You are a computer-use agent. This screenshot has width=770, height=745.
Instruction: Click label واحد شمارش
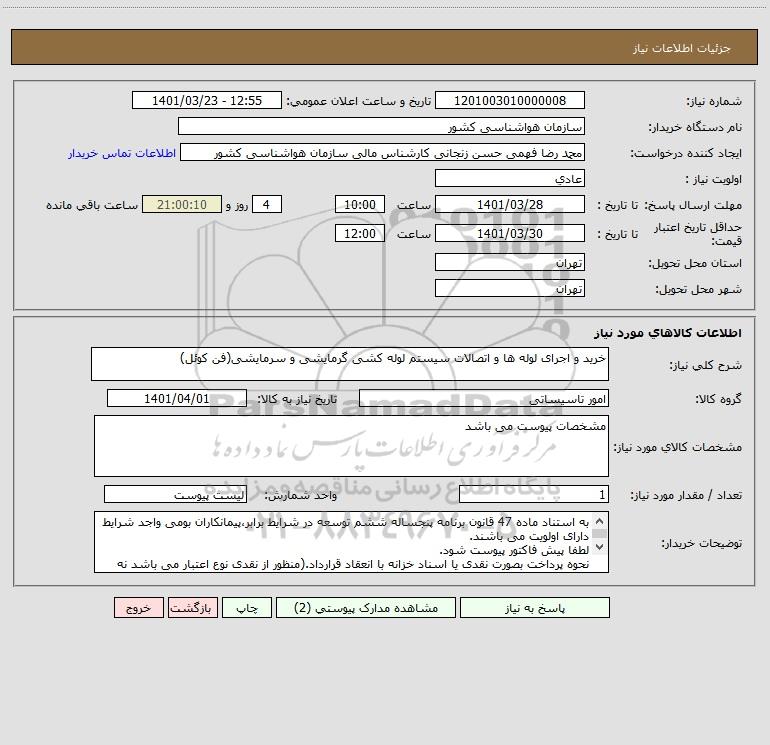coord(301,496)
